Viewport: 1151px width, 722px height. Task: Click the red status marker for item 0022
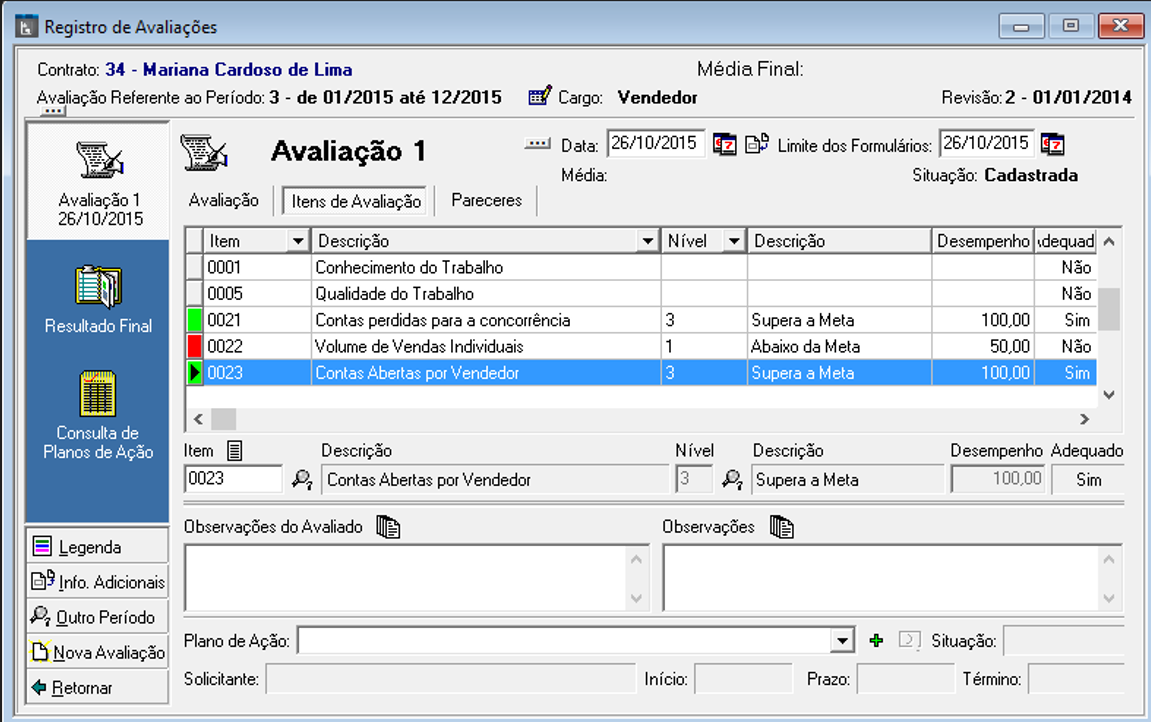pos(195,346)
